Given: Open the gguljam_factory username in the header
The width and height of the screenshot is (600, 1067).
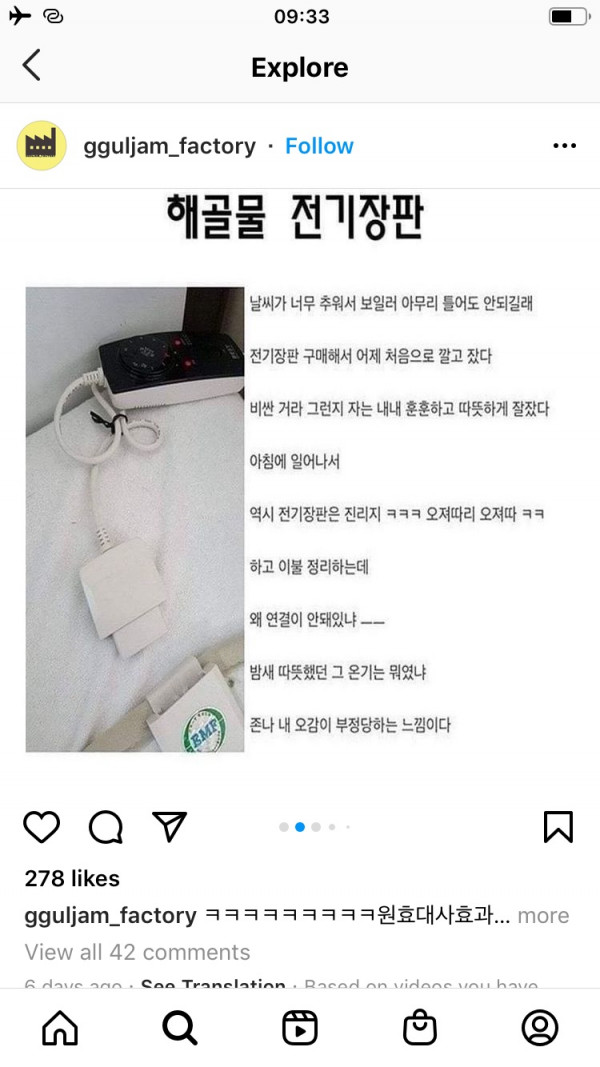Looking at the screenshot, I should click(x=169, y=146).
